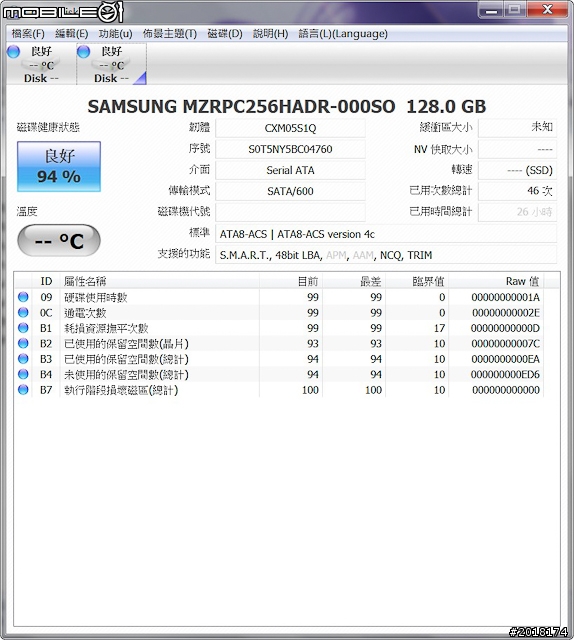This screenshot has height=640, width=574.
Task: Click the NV 快取大小 value field
Action: pos(517,149)
